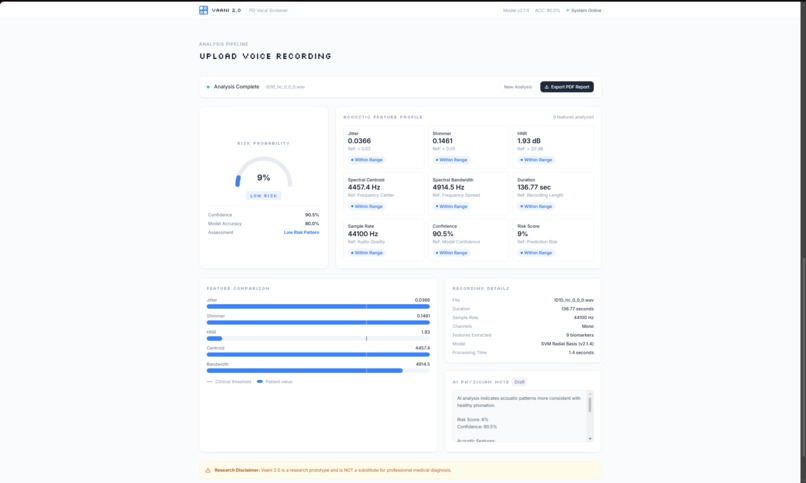The height and width of the screenshot is (483, 806).
Task: Click the Model Accuracy 80.0% row value
Action: (312, 224)
